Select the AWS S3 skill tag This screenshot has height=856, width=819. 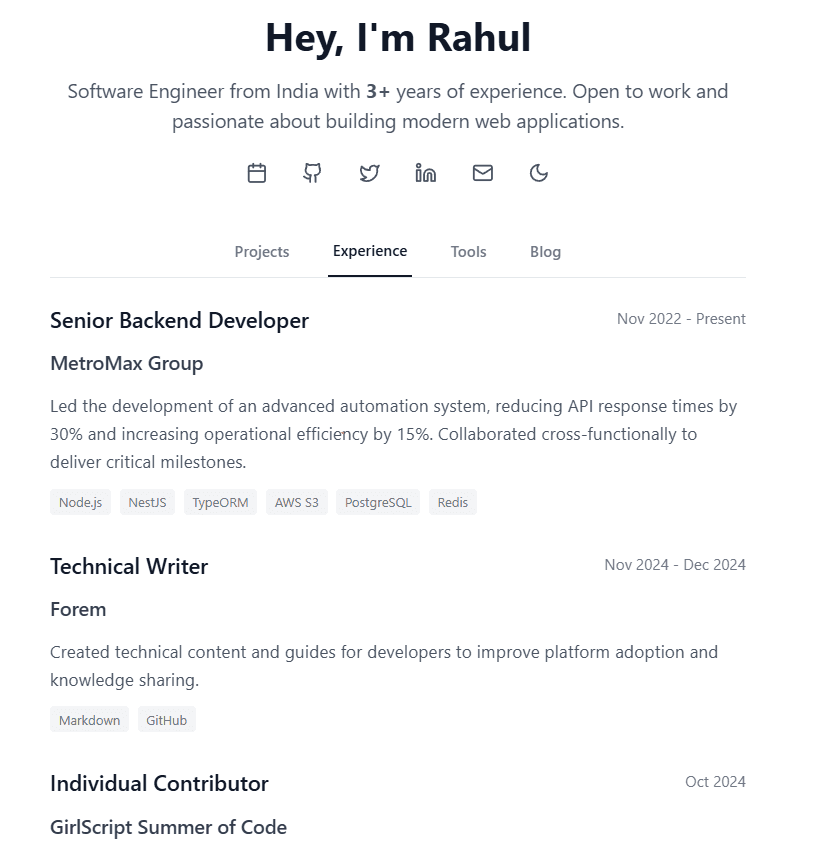coord(297,502)
